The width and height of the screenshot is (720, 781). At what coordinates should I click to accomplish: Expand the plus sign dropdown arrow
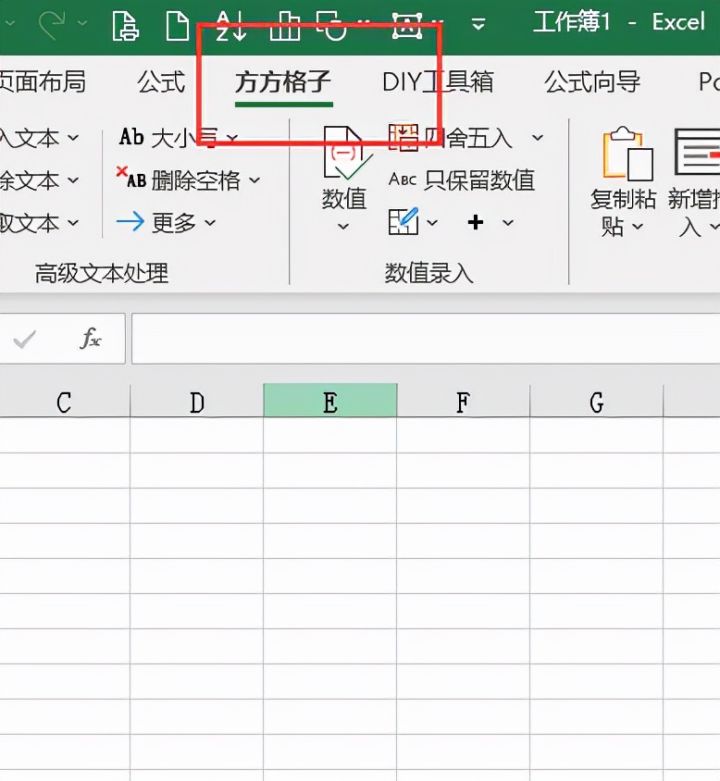click(x=508, y=223)
